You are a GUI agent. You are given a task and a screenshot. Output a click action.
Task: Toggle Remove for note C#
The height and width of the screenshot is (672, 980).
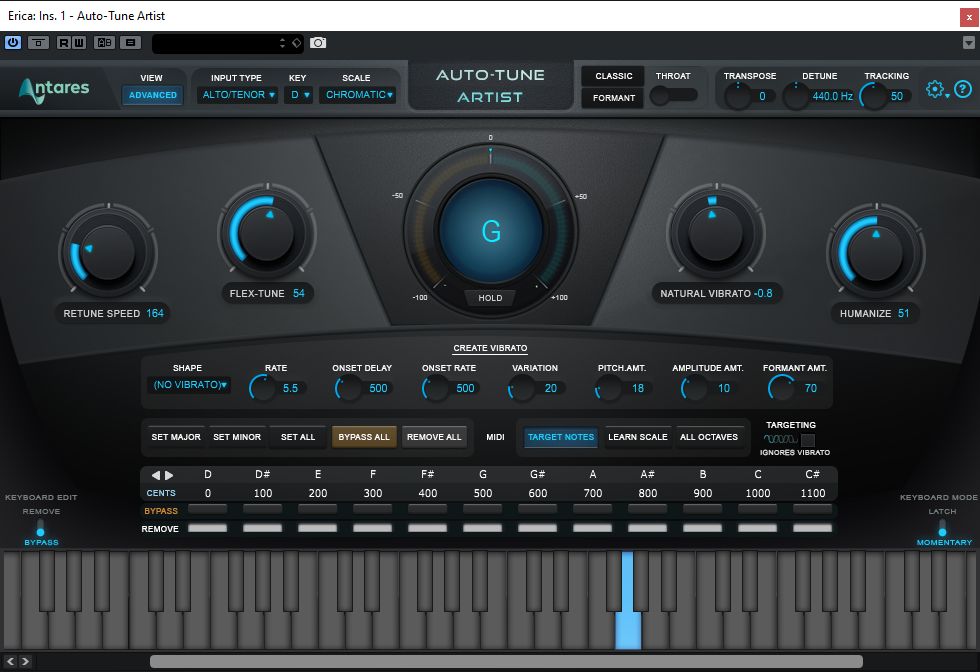812,528
